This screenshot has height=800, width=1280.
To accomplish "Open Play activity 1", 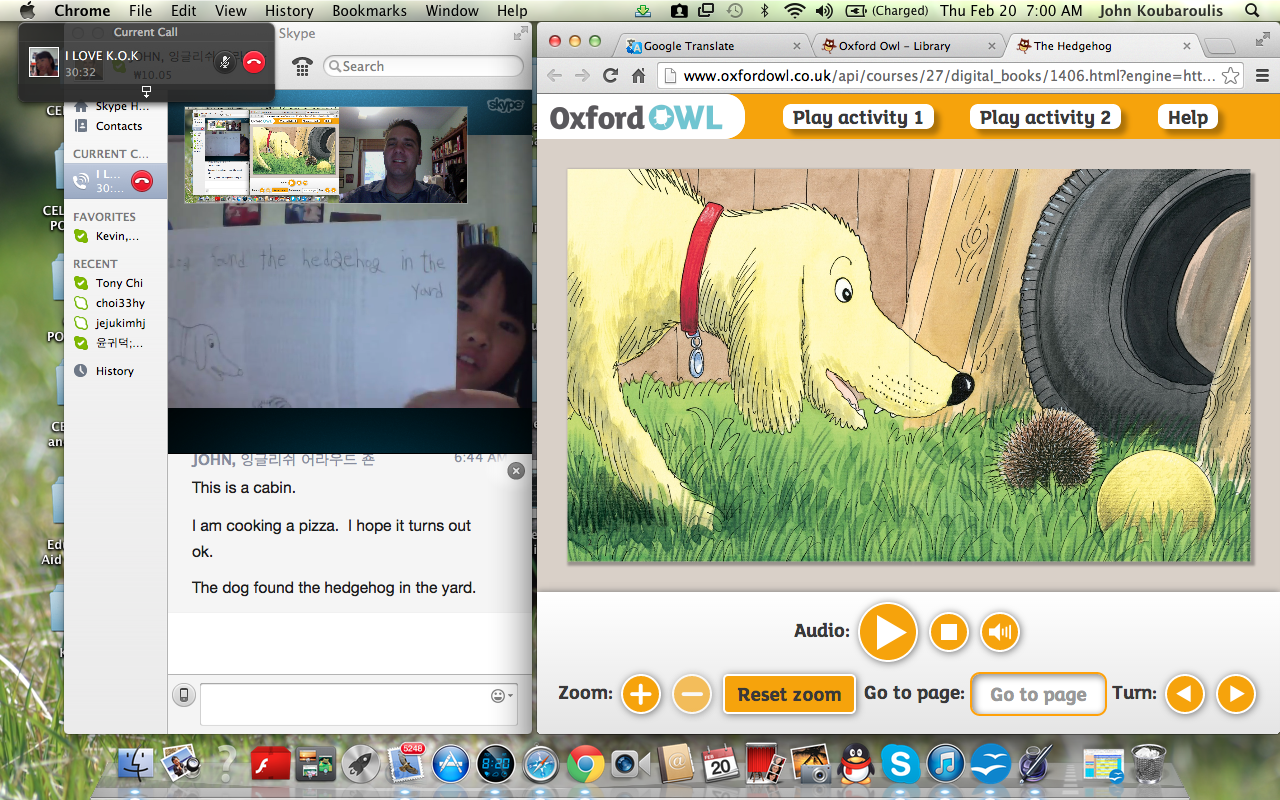I will click(x=858, y=117).
